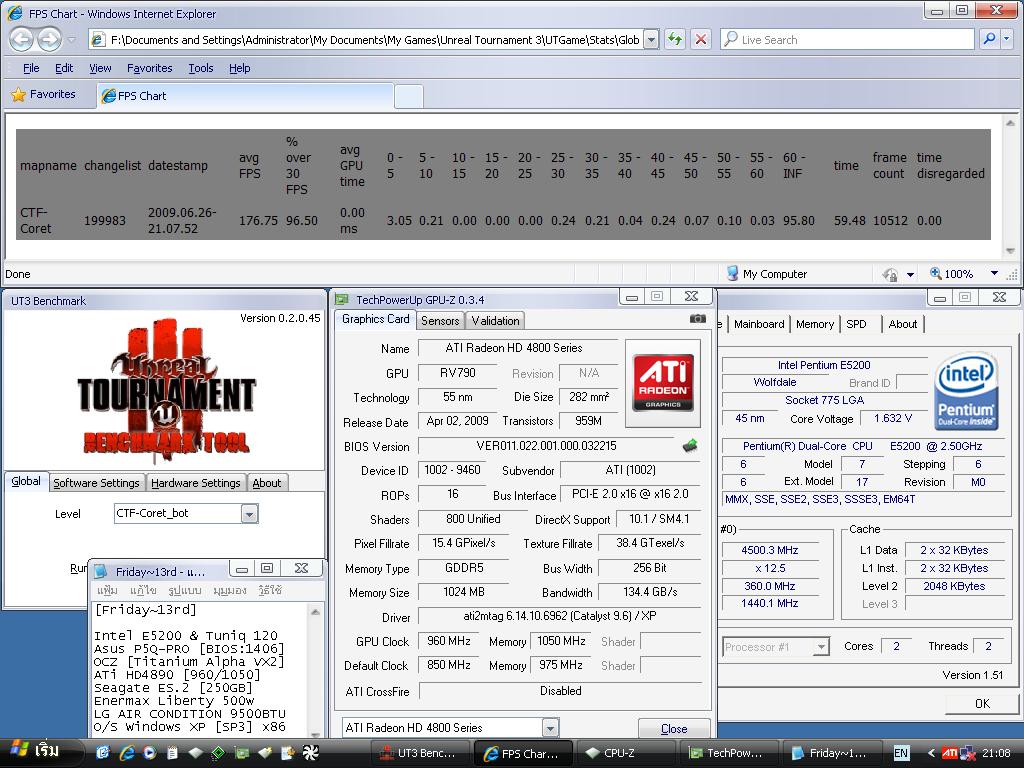This screenshot has width=1024, height=768.
Task: Refresh the FPS Chart page
Action: click(x=675, y=39)
